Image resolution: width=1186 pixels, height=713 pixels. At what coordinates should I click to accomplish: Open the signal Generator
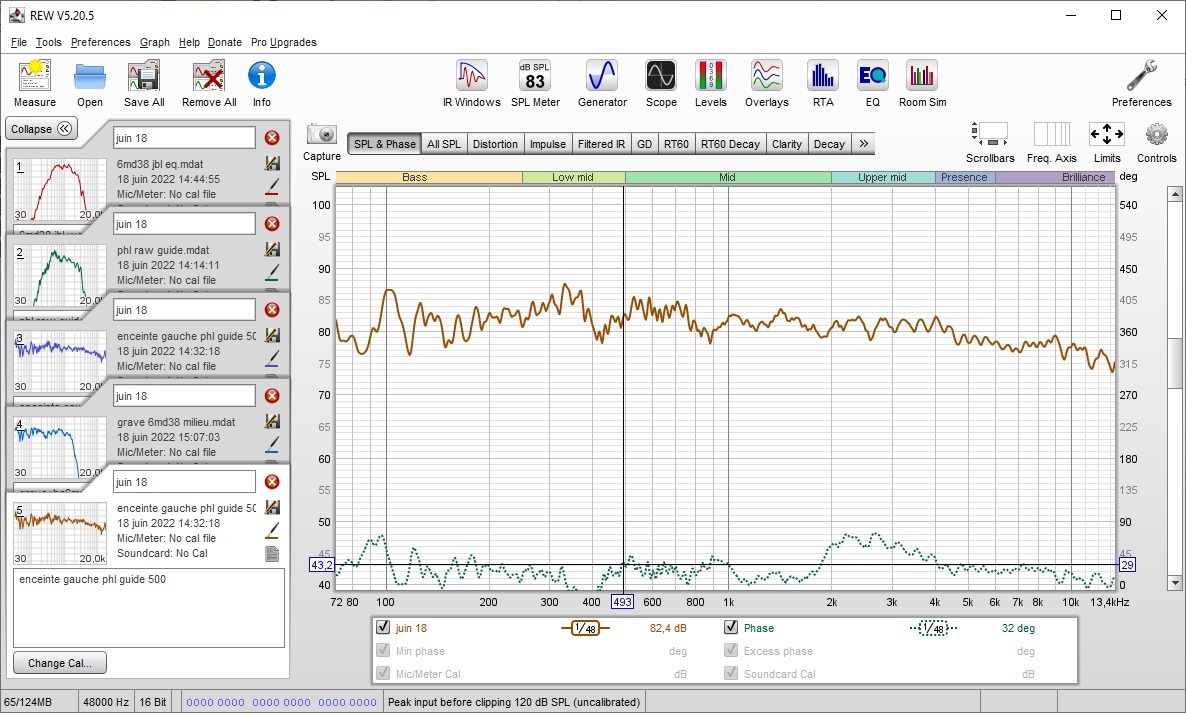(602, 76)
